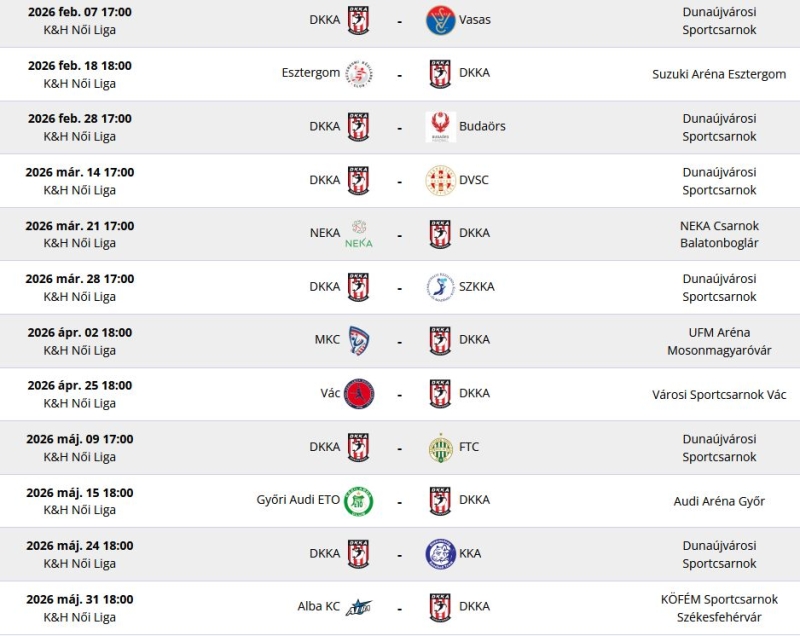The width and height of the screenshot is (800, 636).
Task: Open the DVSC round crest
Action: [440, 181]
